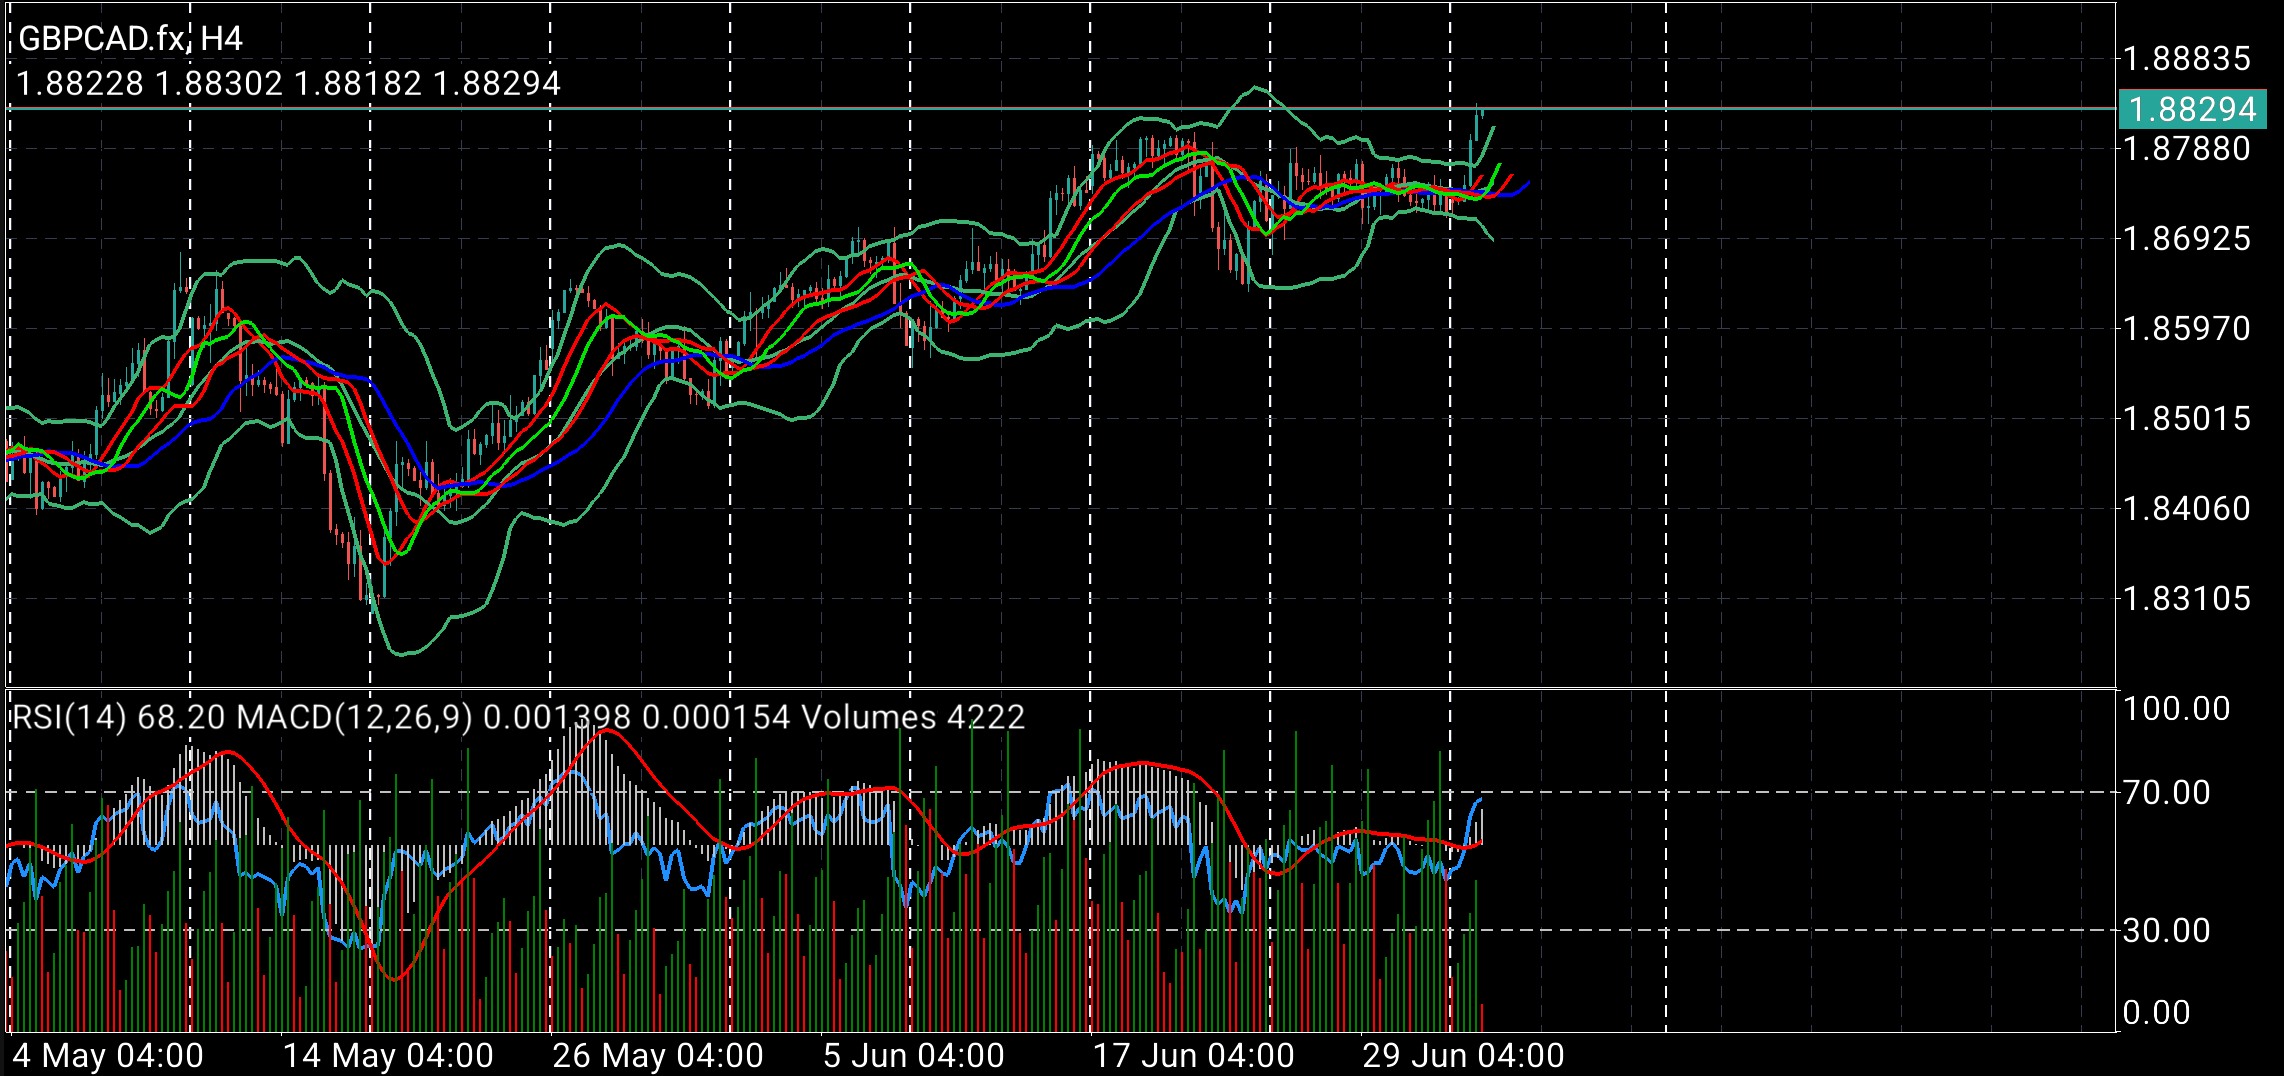Image resolution: width=2284 pixels, height=1076 pixels.
Task: Click the 4 May 04:00 time label
Action: point(108,1056)
